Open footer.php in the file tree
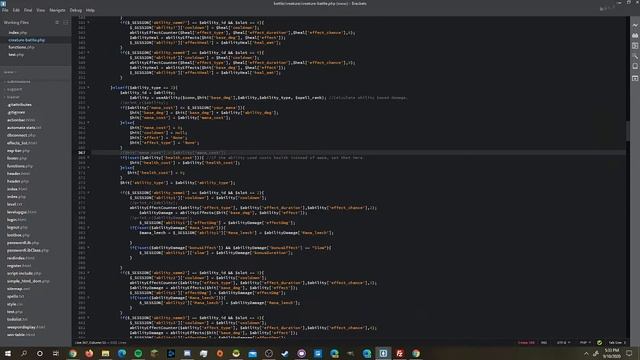Image resolution: width=640 pixels, height=360 pixels. point(17,158)
